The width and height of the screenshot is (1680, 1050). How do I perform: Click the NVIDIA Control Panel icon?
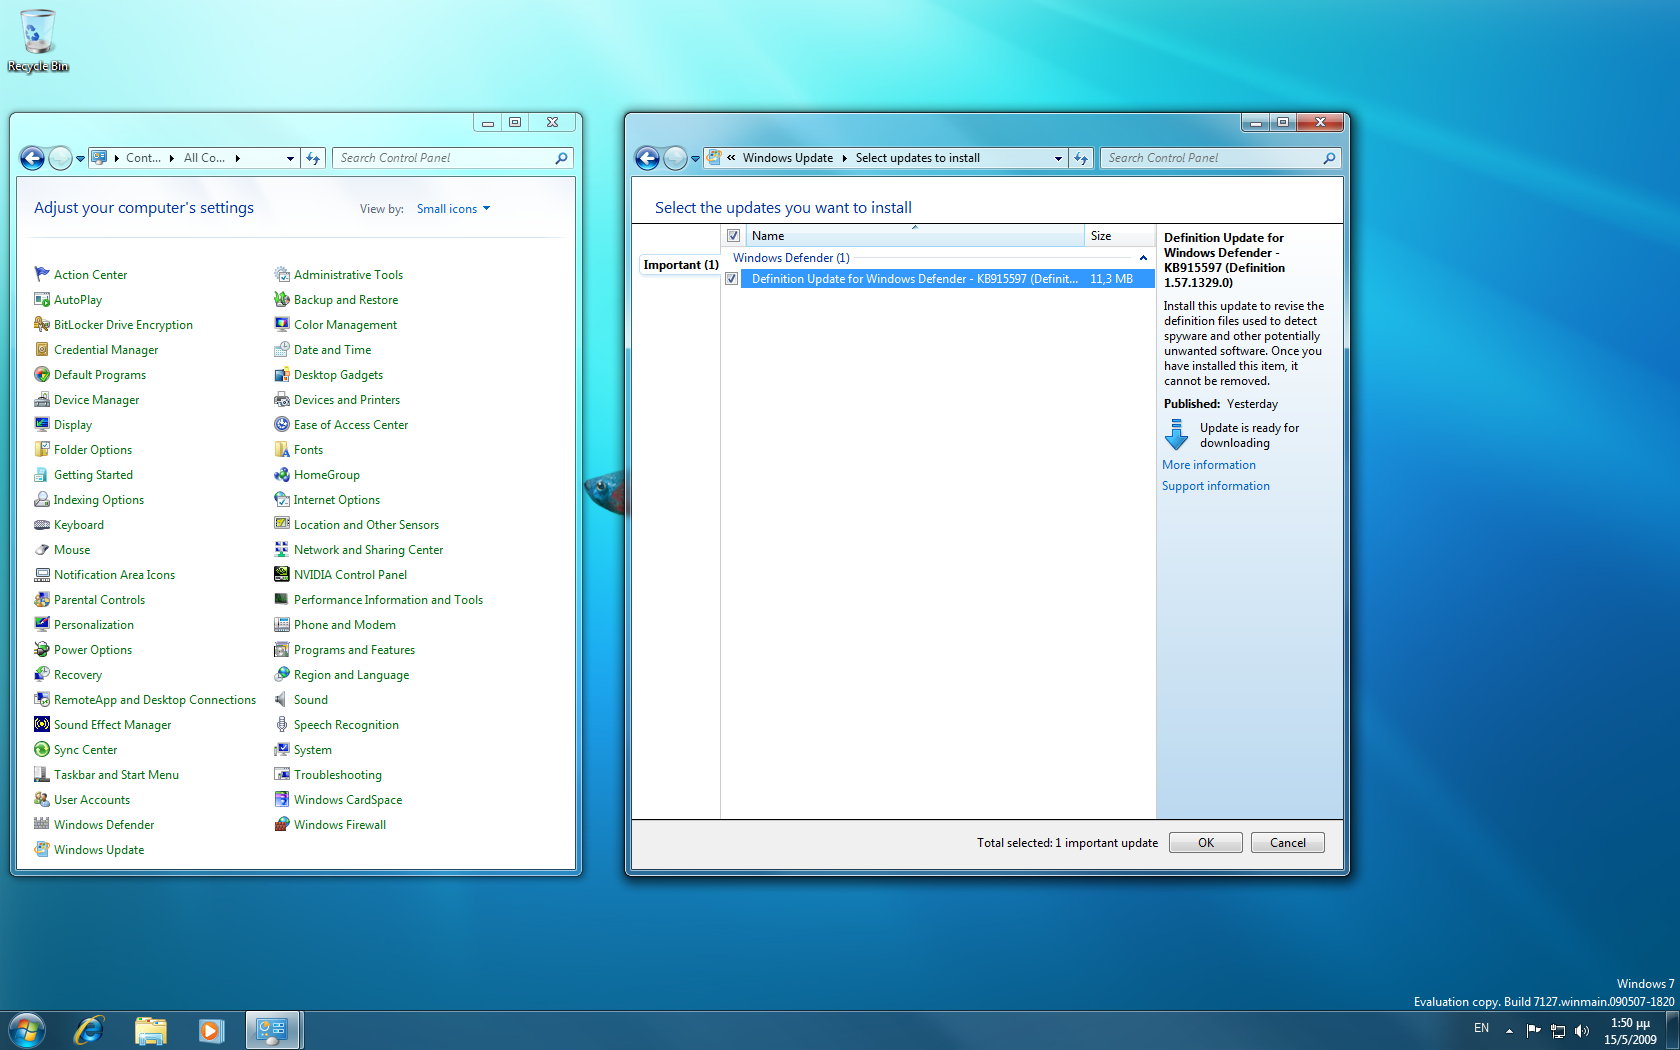tap(282, 575)
